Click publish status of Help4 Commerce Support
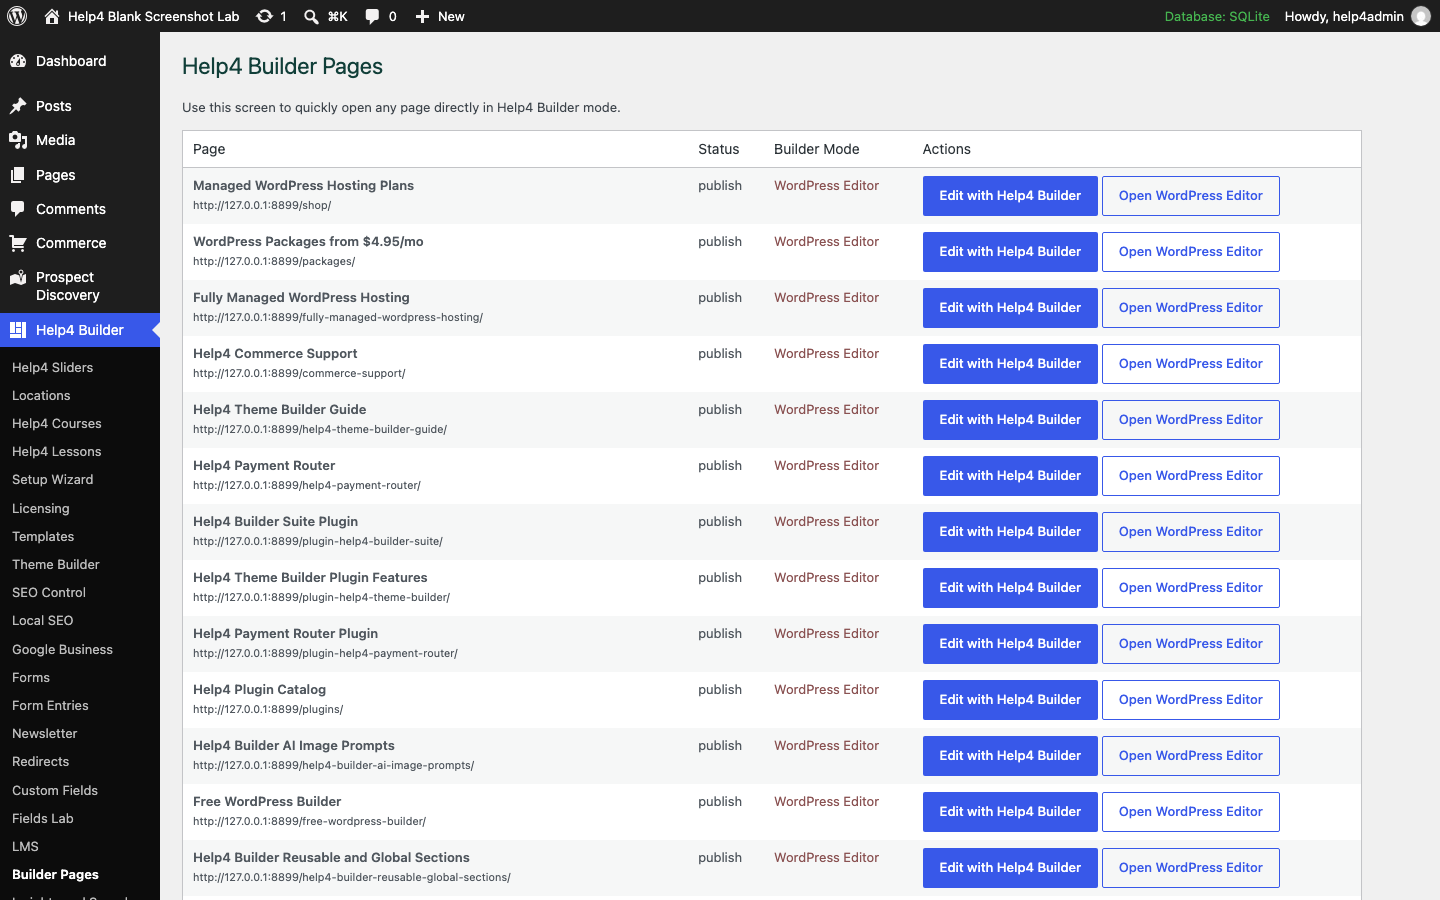The height and width of the screenshot is (900, 1440). click(720, 353)
